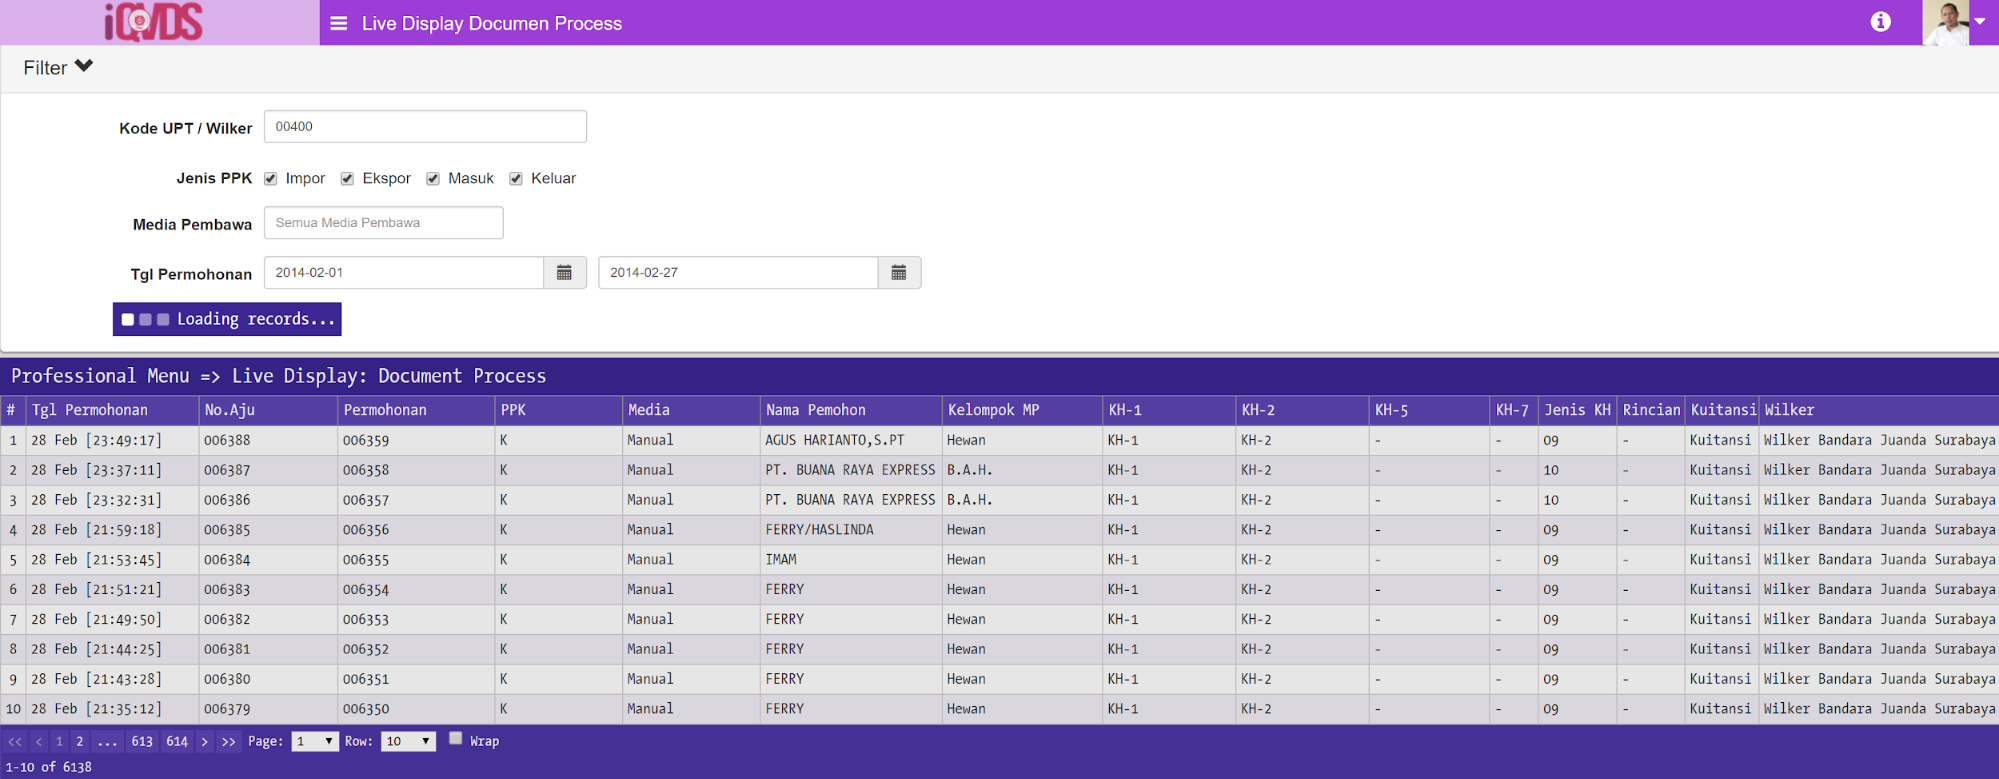Toggle the Ekspor checkbox
Screen dimensions: 1999x779
(347, 179)
